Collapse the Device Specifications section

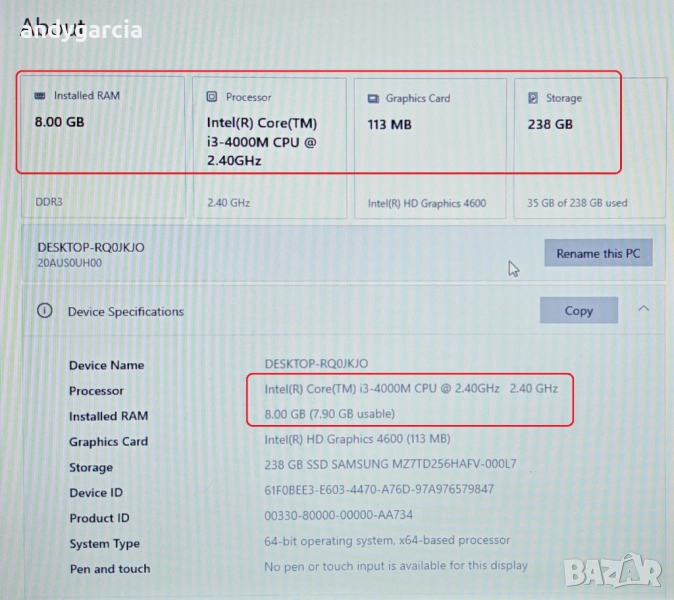644,310
